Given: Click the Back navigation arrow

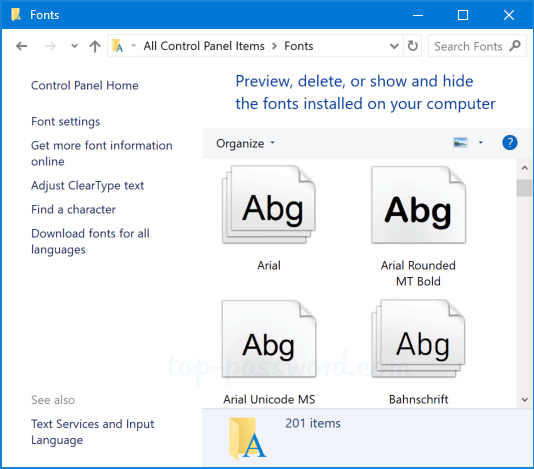Looking at the screenshot, I should click(21, 46).
